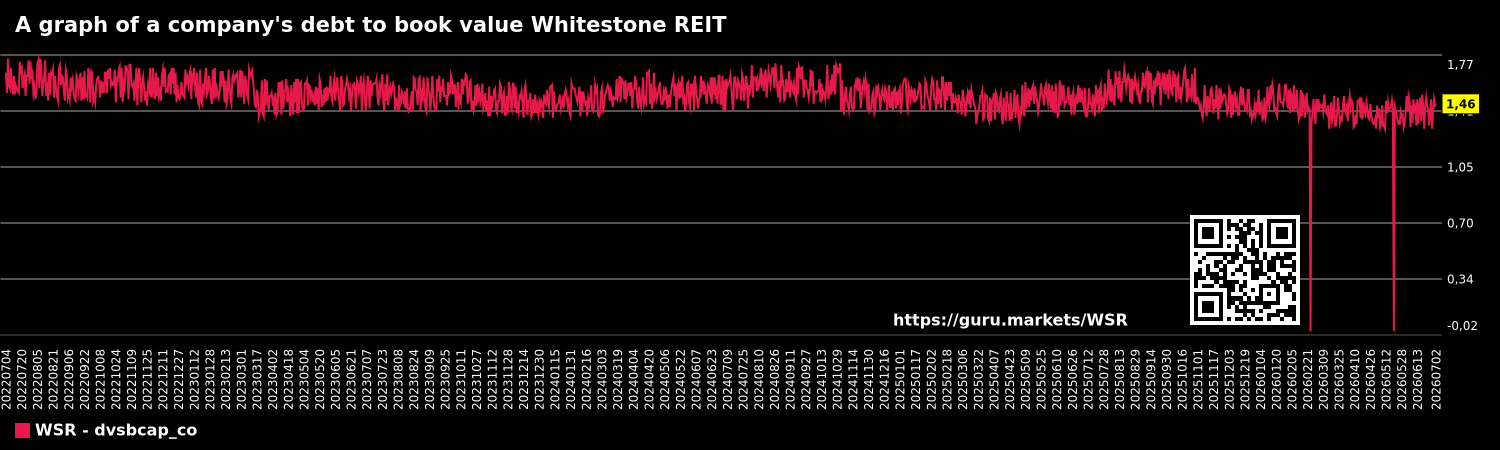Image resolution: width=1500 pixels, height=450 pixels.
Task: Click the 20240115 x-axis date label
Action: click(x=556, y=378)
